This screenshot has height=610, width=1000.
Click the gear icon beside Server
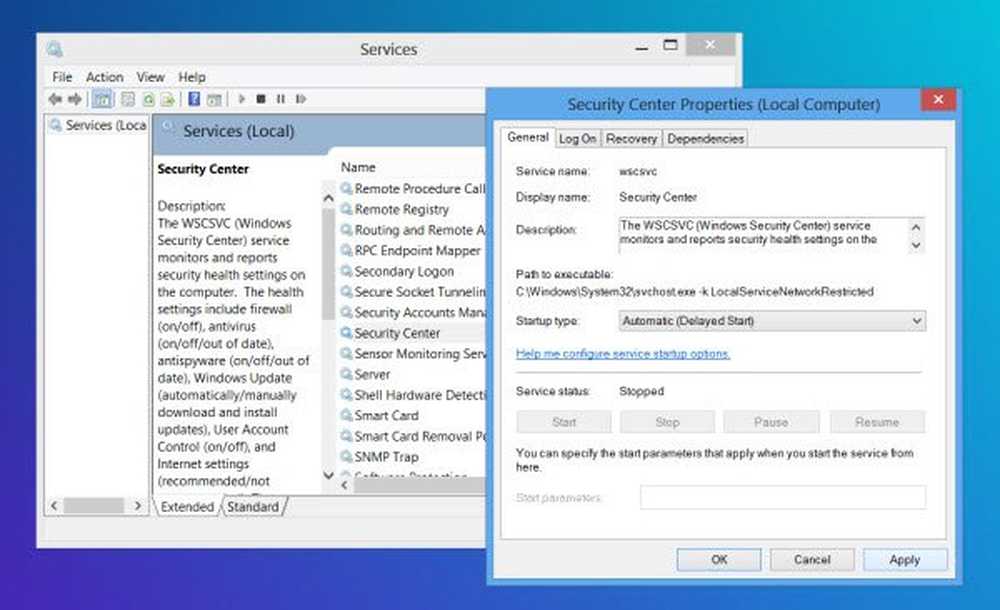tap(346, 374)
